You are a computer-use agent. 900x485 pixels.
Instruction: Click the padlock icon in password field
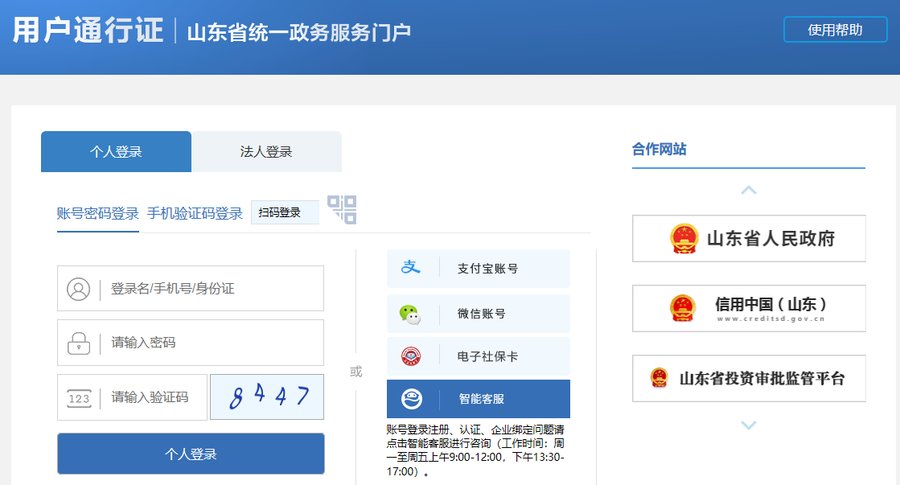pos(79,343)
